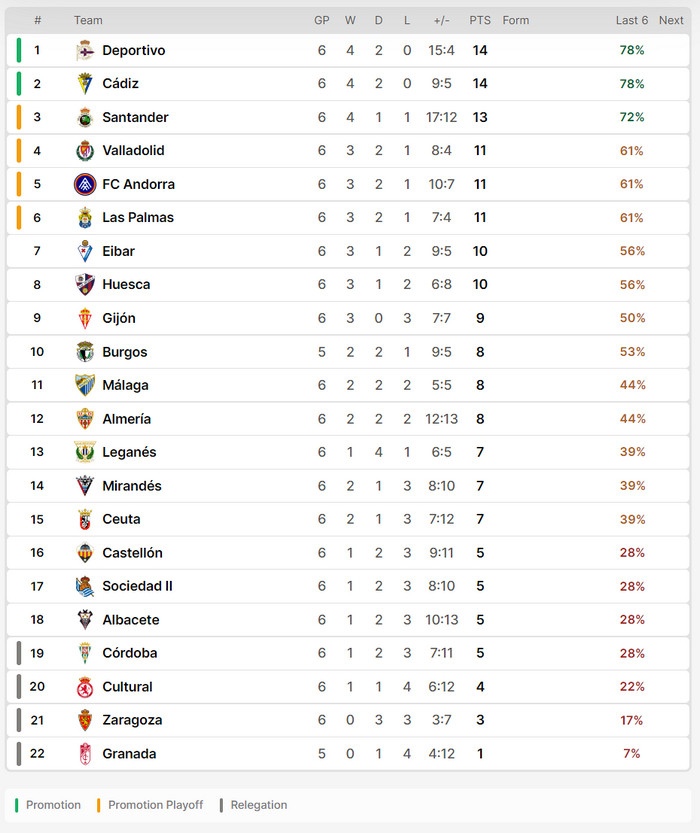Click the Next column header

[x=671, y=20]
